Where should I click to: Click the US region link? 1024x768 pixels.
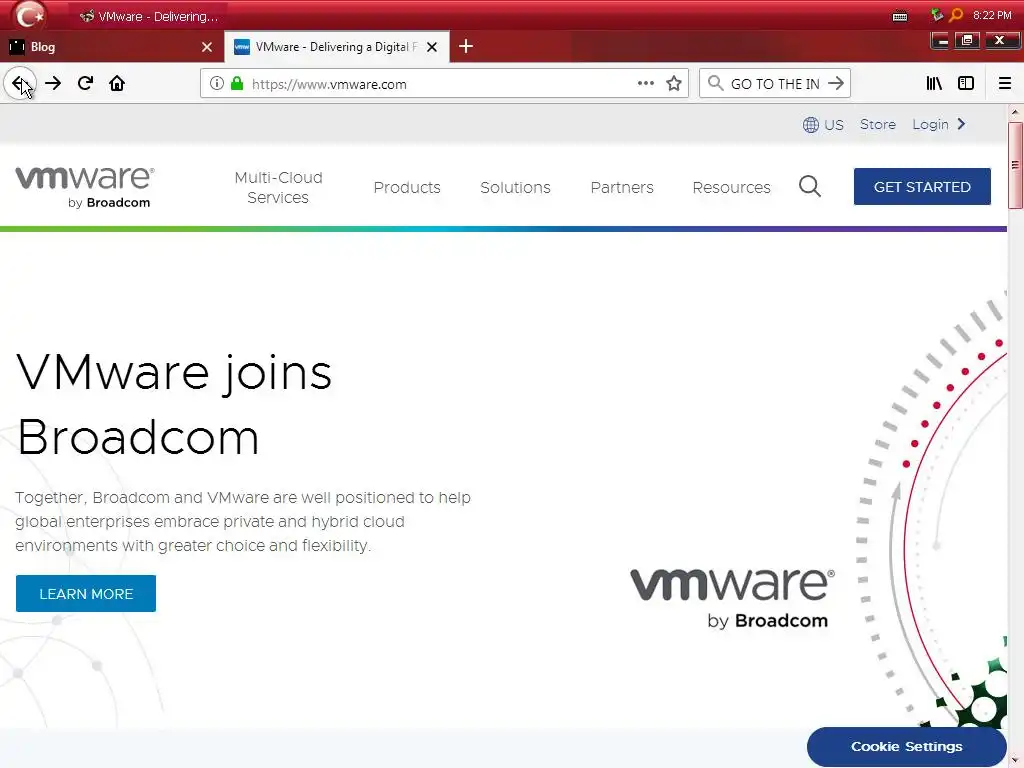834,125
